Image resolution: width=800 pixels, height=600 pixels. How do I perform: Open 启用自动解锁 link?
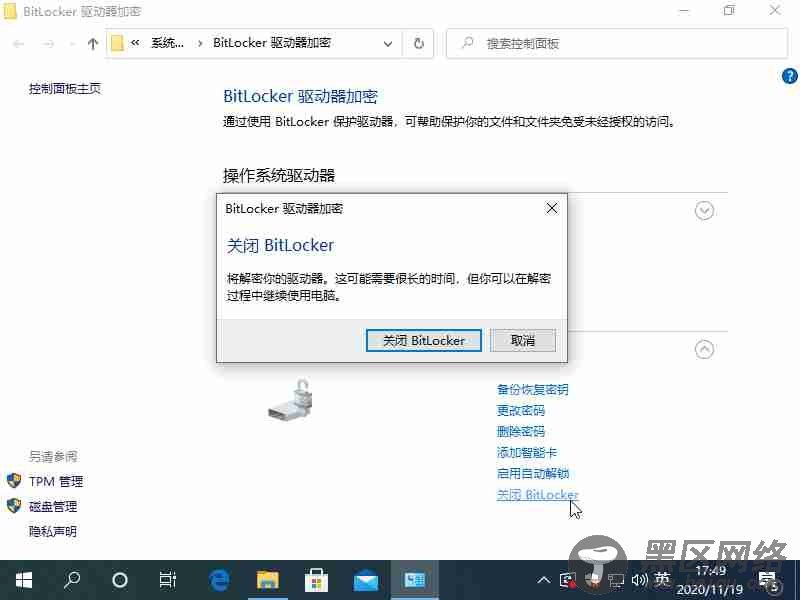coord(533,473)
